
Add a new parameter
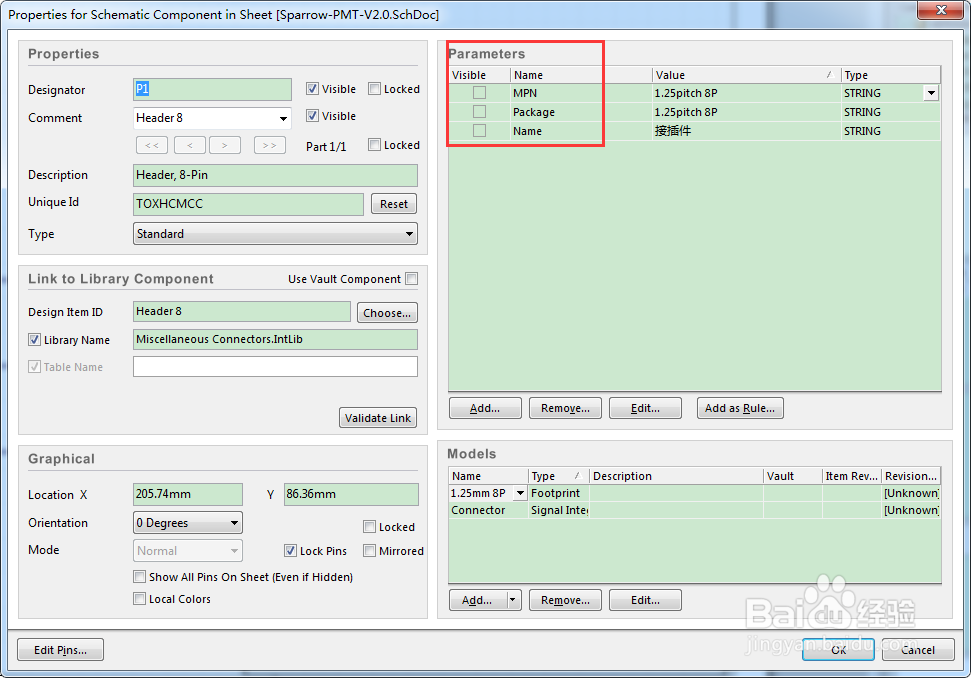click(484, 407)
